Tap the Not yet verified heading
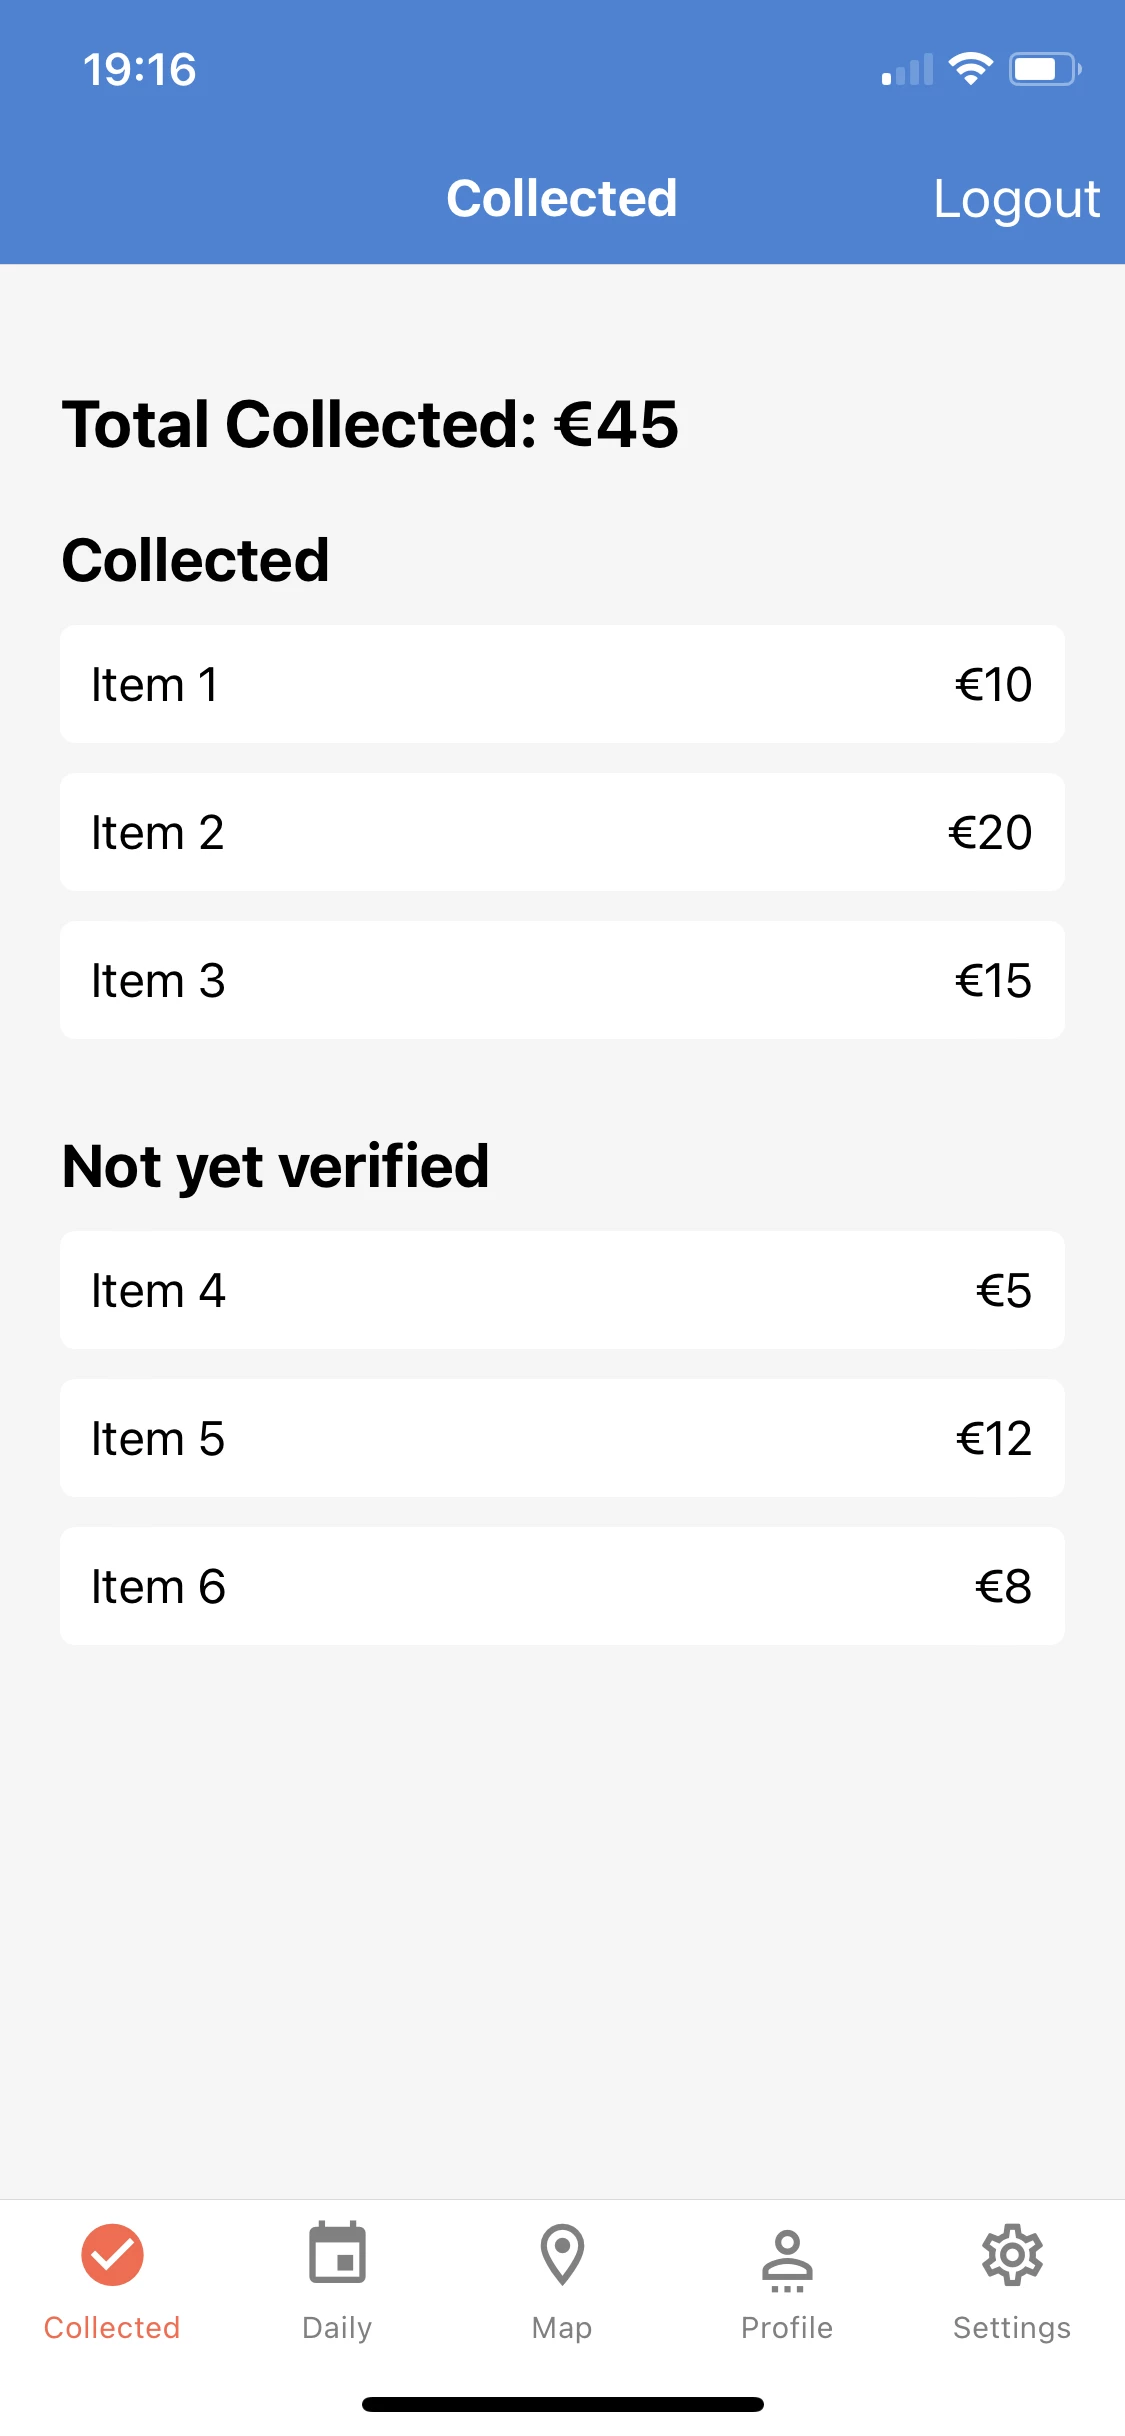 click(x=275, y=1166)
